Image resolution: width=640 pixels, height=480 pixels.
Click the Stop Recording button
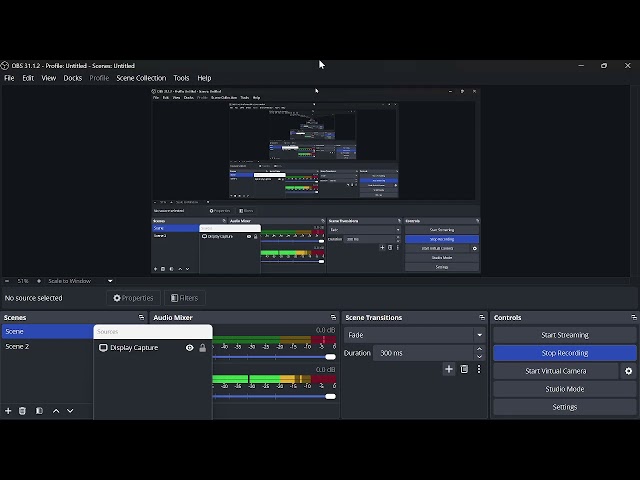(x=564, y=353)
